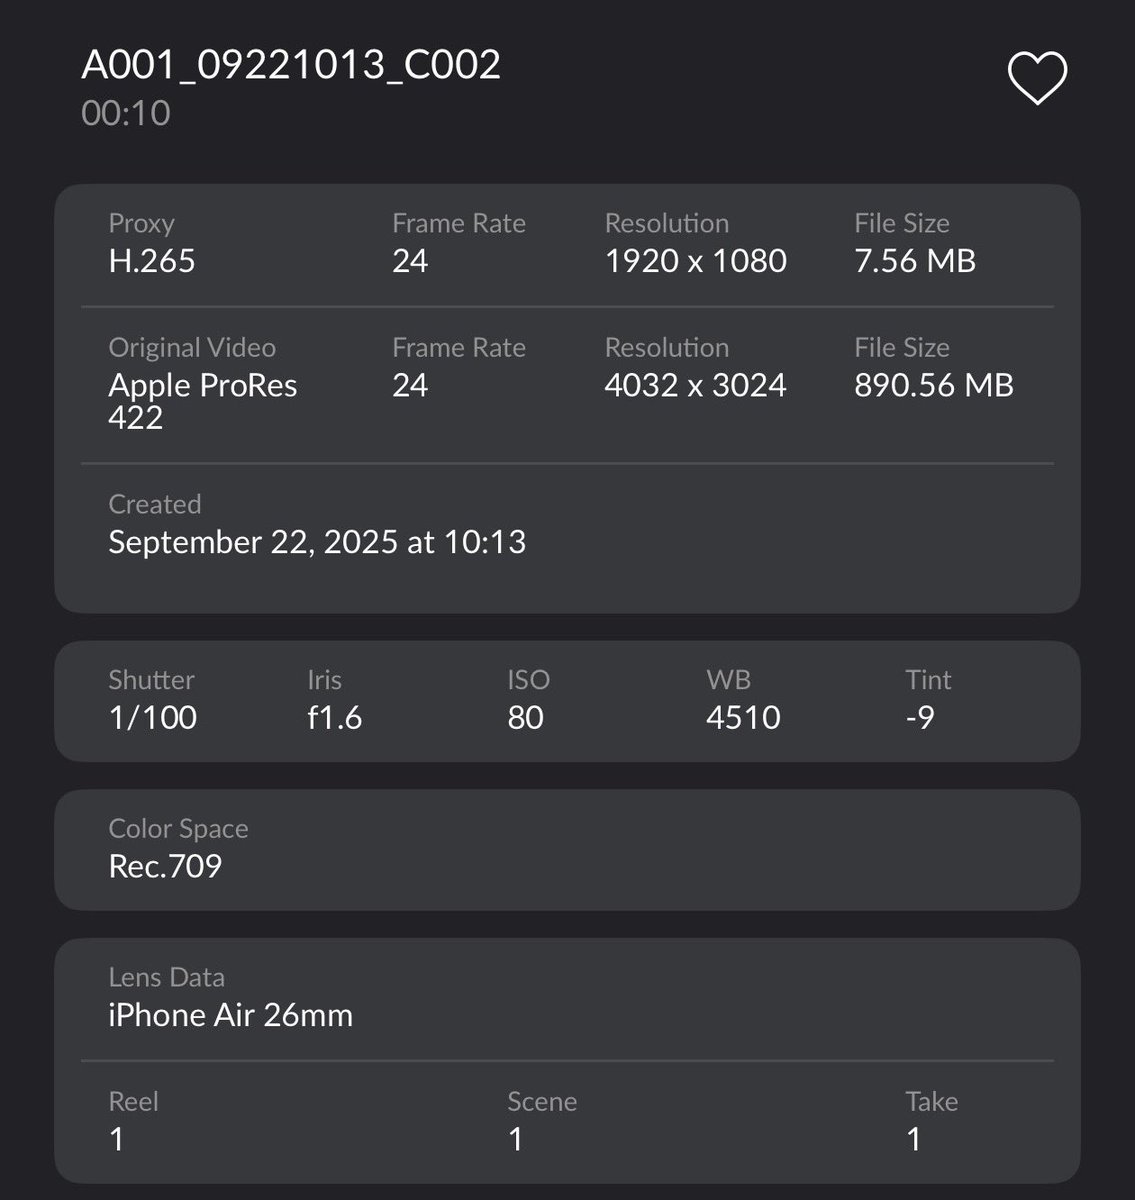
Task: Tap the ISO value 80
Action: [x=526, y=718]
